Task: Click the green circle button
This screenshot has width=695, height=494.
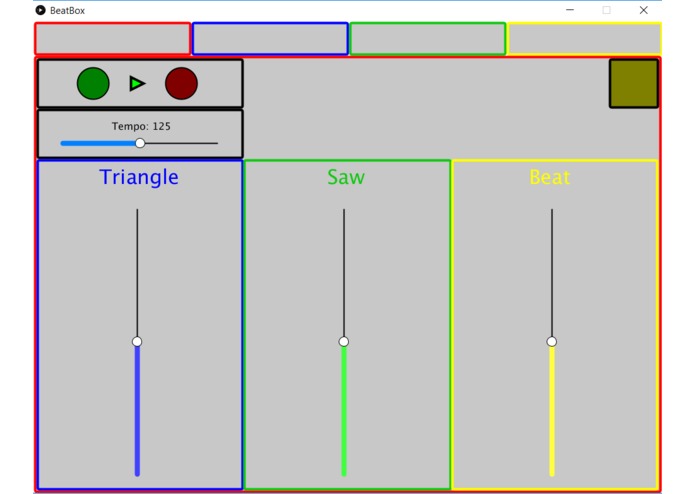Action: pyautogui.click(x=93, y=83)
